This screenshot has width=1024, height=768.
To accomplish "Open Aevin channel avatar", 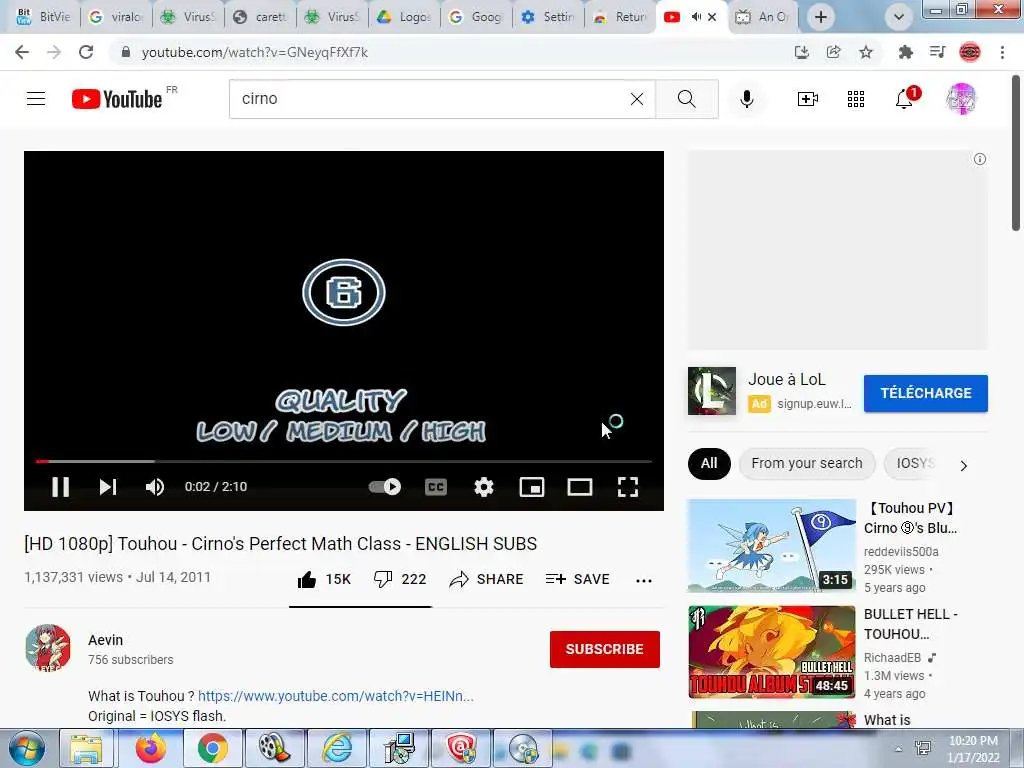I will (48, 648).
